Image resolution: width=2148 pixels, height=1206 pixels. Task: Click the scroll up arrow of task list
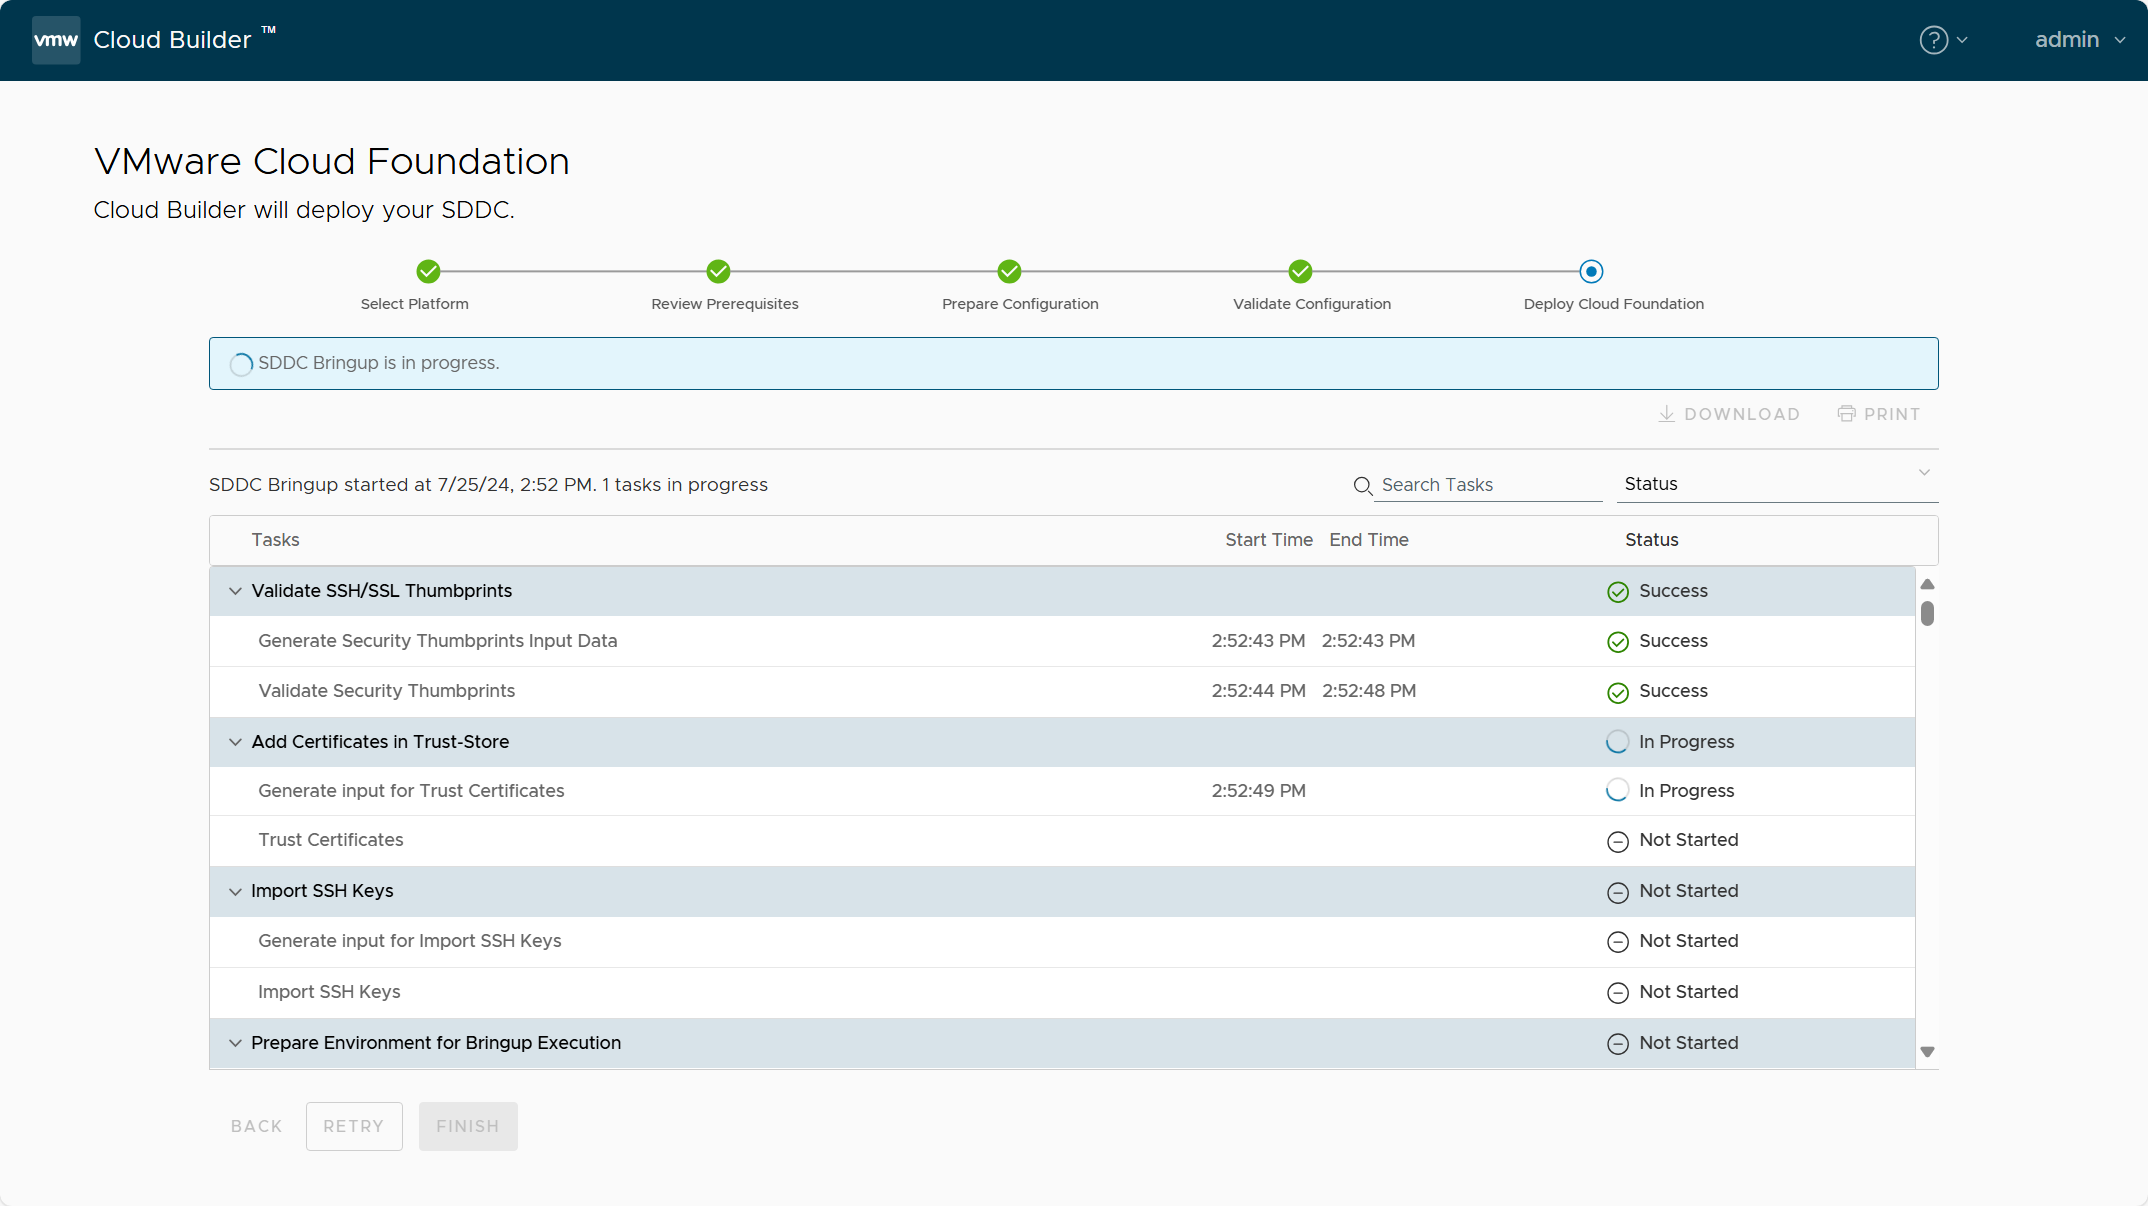pos(1927,584)
